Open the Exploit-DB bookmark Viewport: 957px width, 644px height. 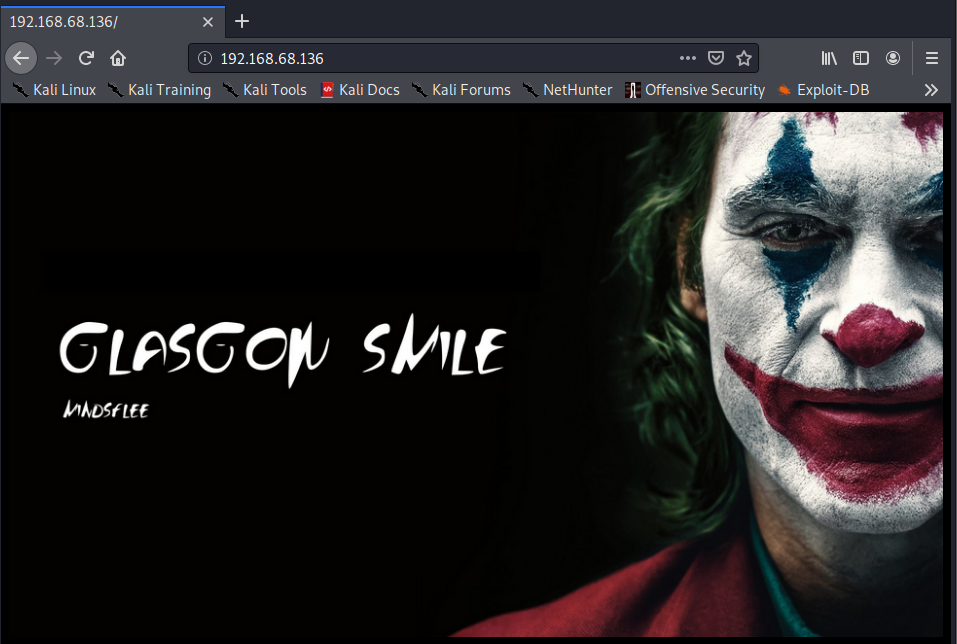[823, 90]
